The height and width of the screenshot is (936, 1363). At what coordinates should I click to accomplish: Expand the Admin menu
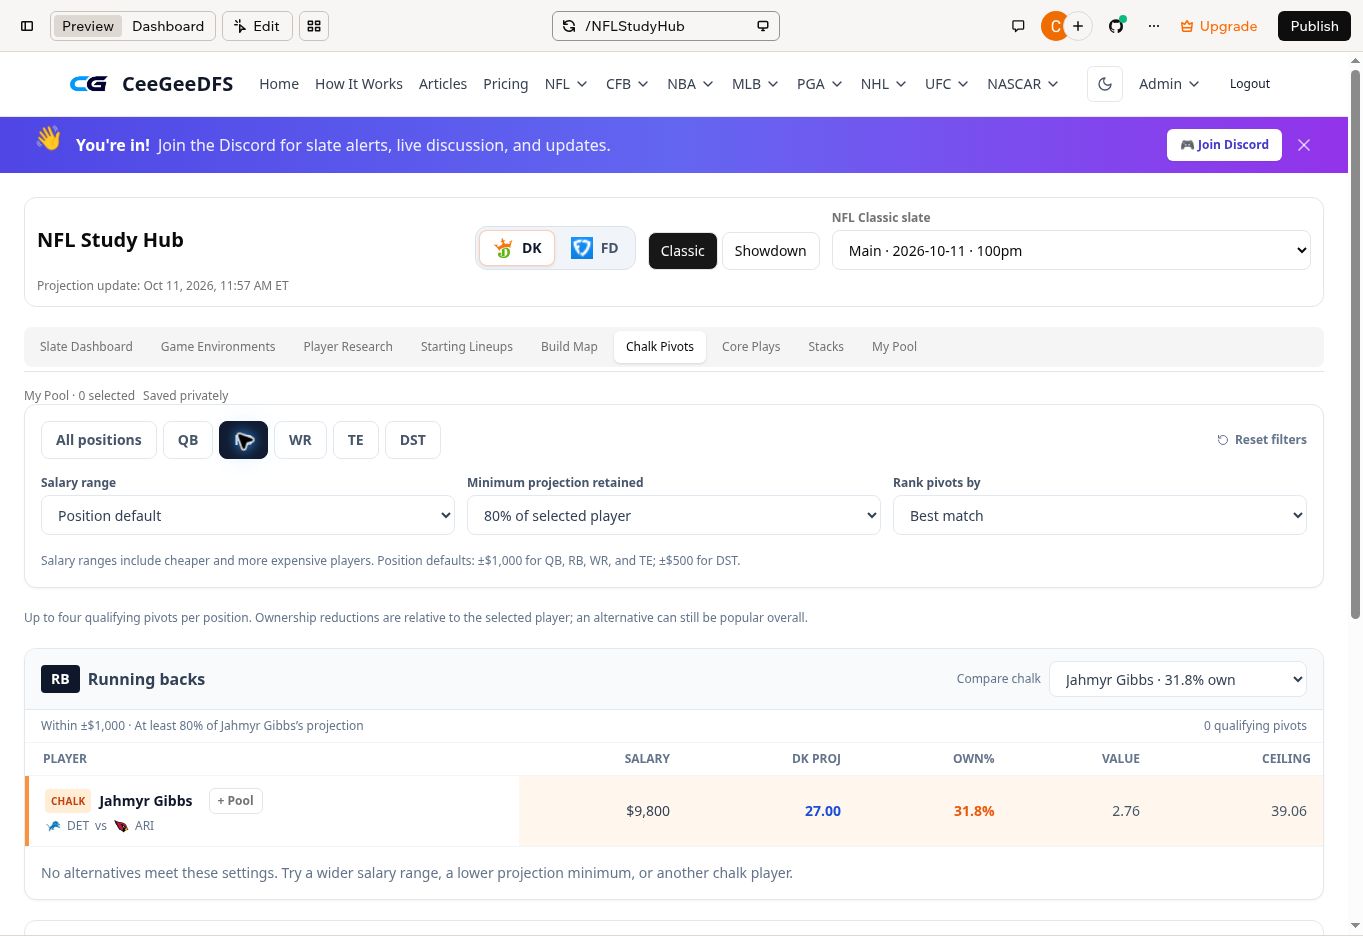[1169, 84]
